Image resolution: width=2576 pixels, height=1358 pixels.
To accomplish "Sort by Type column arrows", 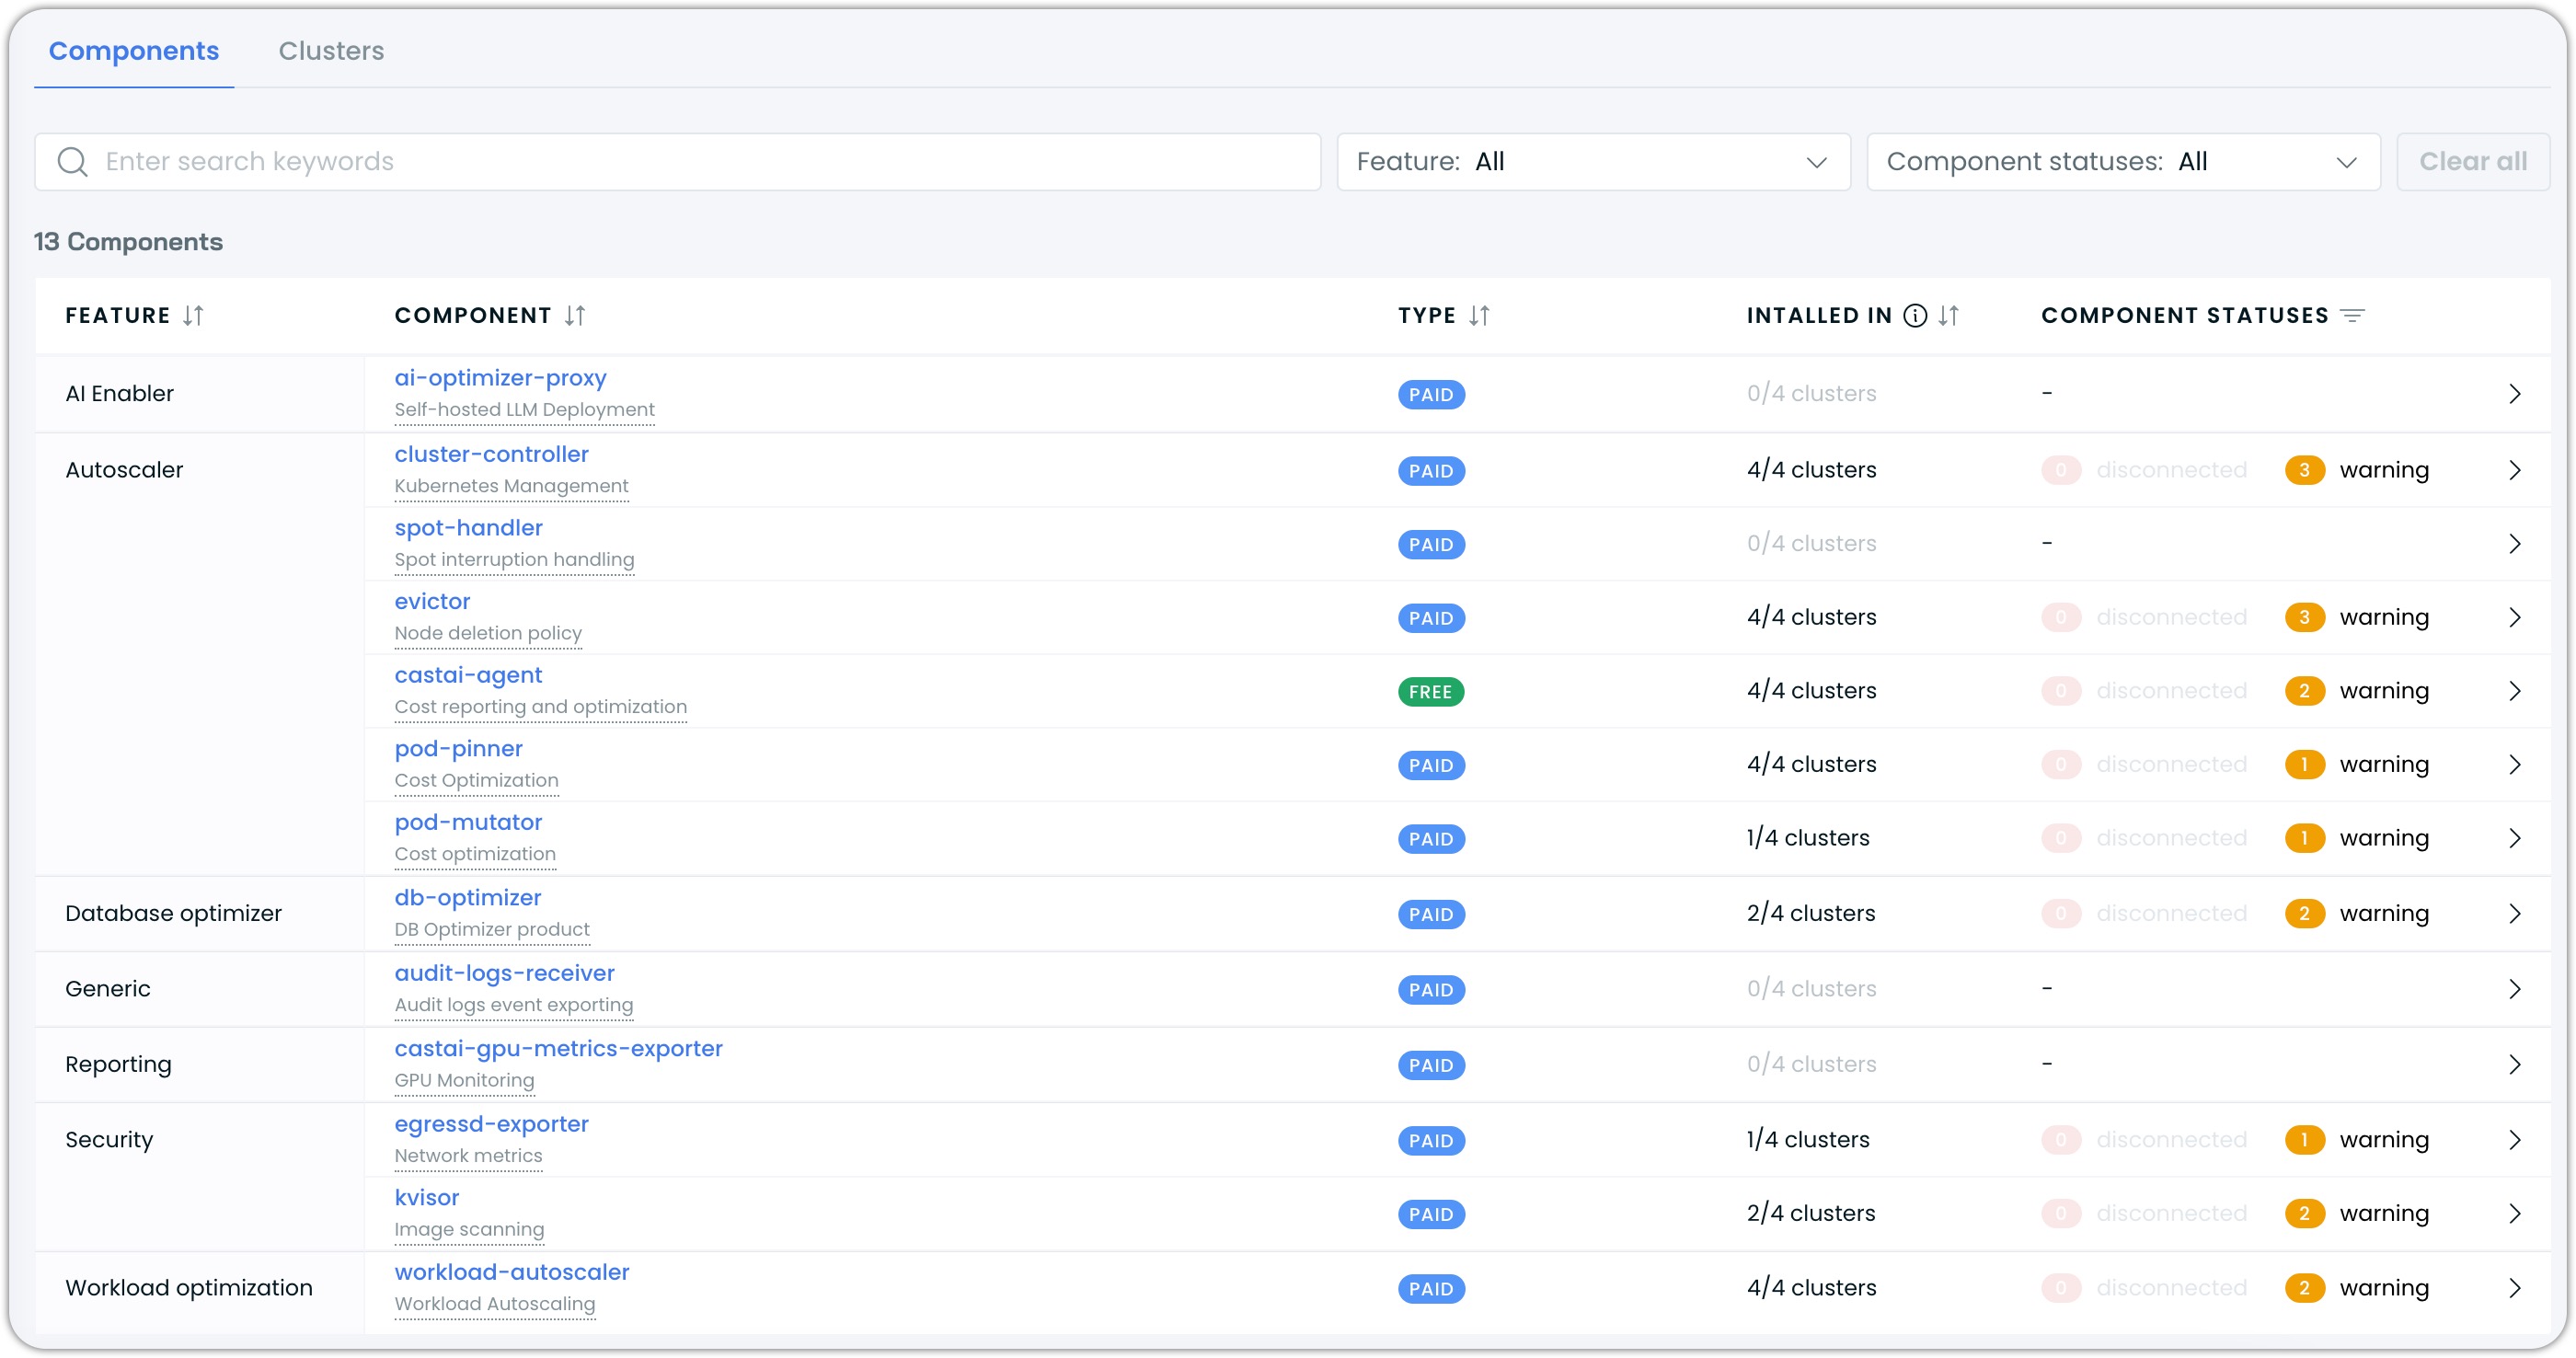I will pos(1479,316).
